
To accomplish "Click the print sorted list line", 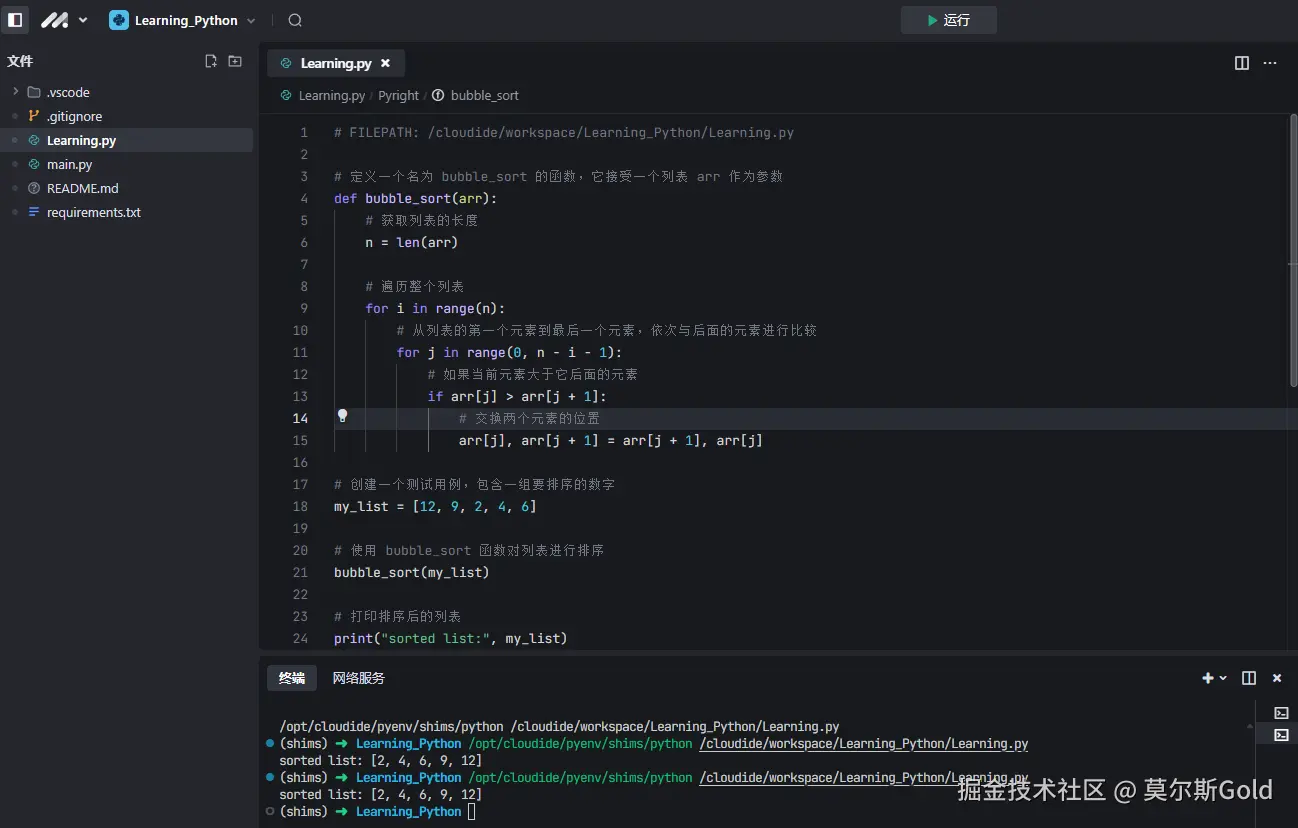I will [x=450, y=638].
